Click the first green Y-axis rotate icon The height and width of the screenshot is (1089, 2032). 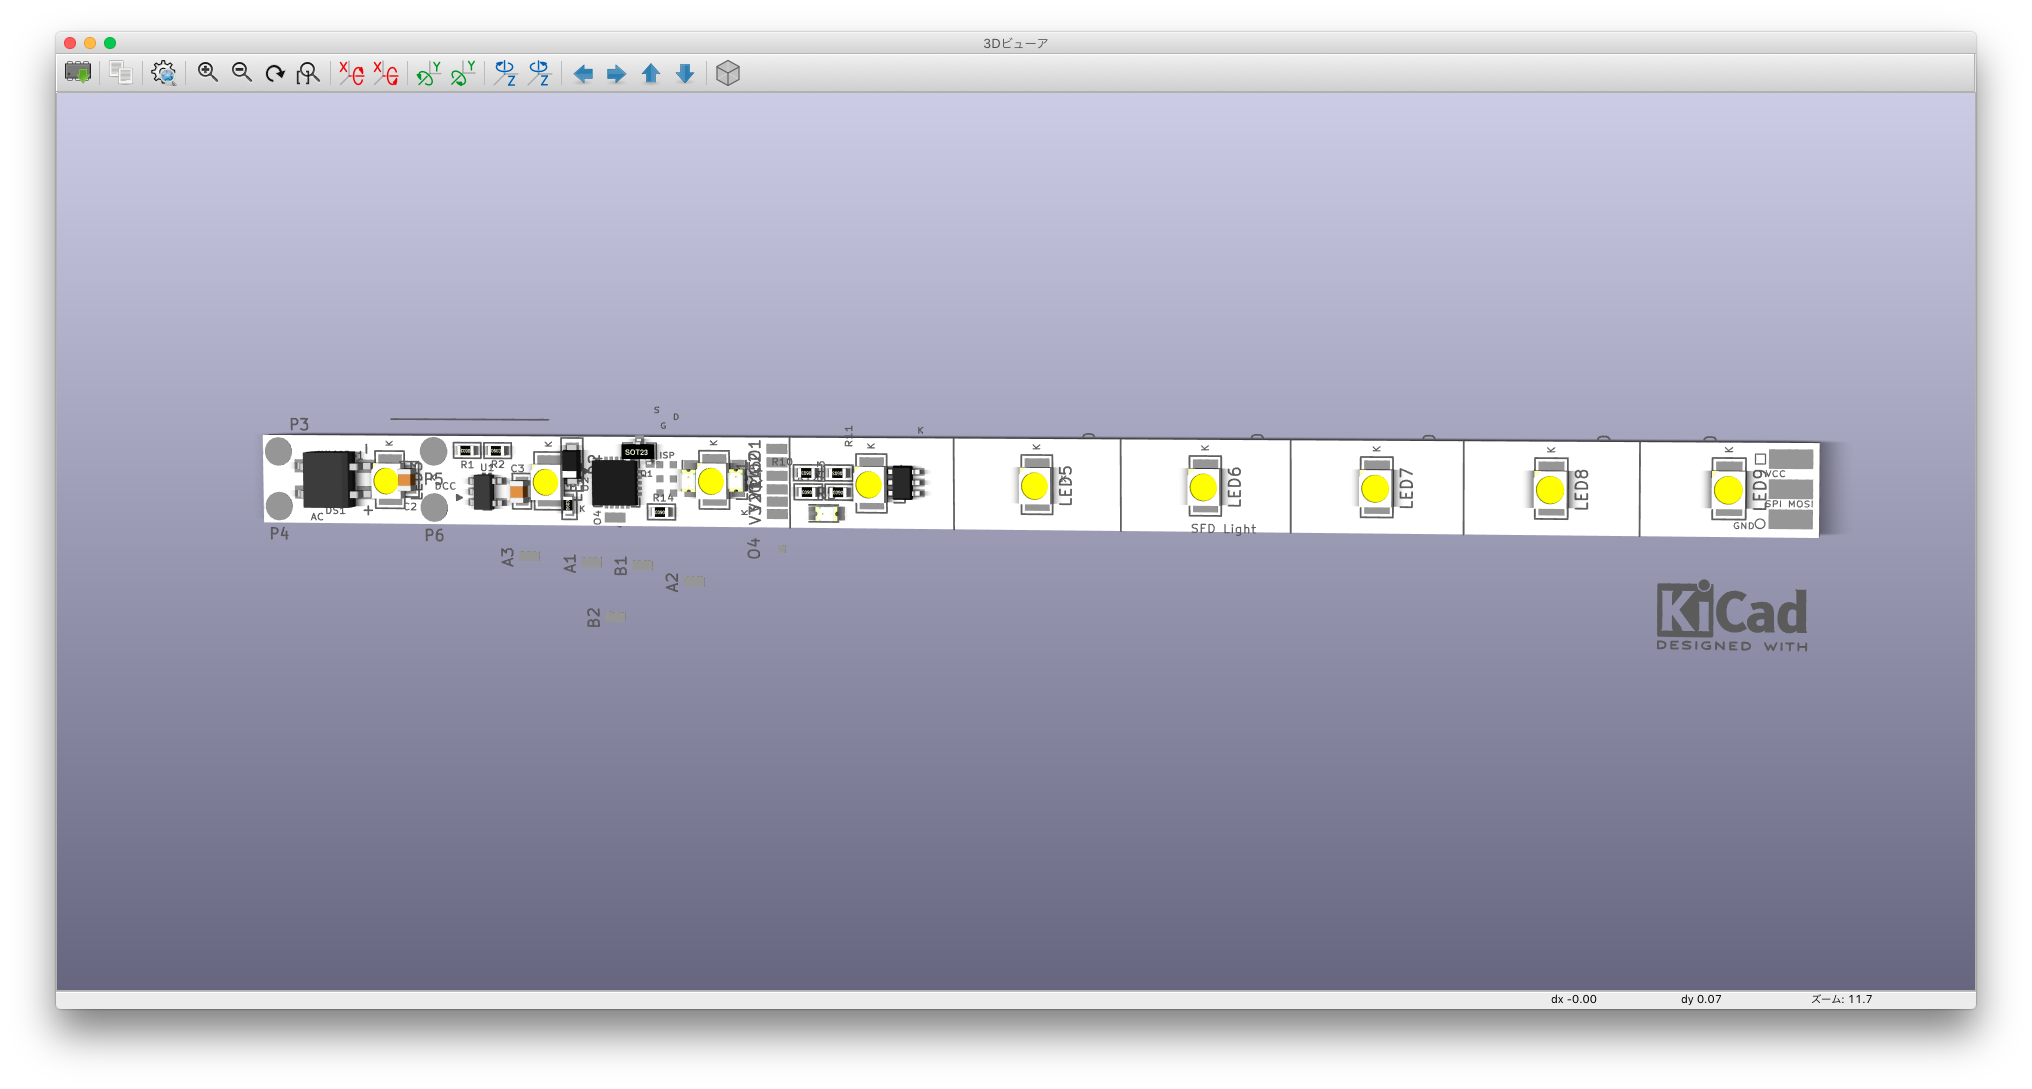coord(428,73)
